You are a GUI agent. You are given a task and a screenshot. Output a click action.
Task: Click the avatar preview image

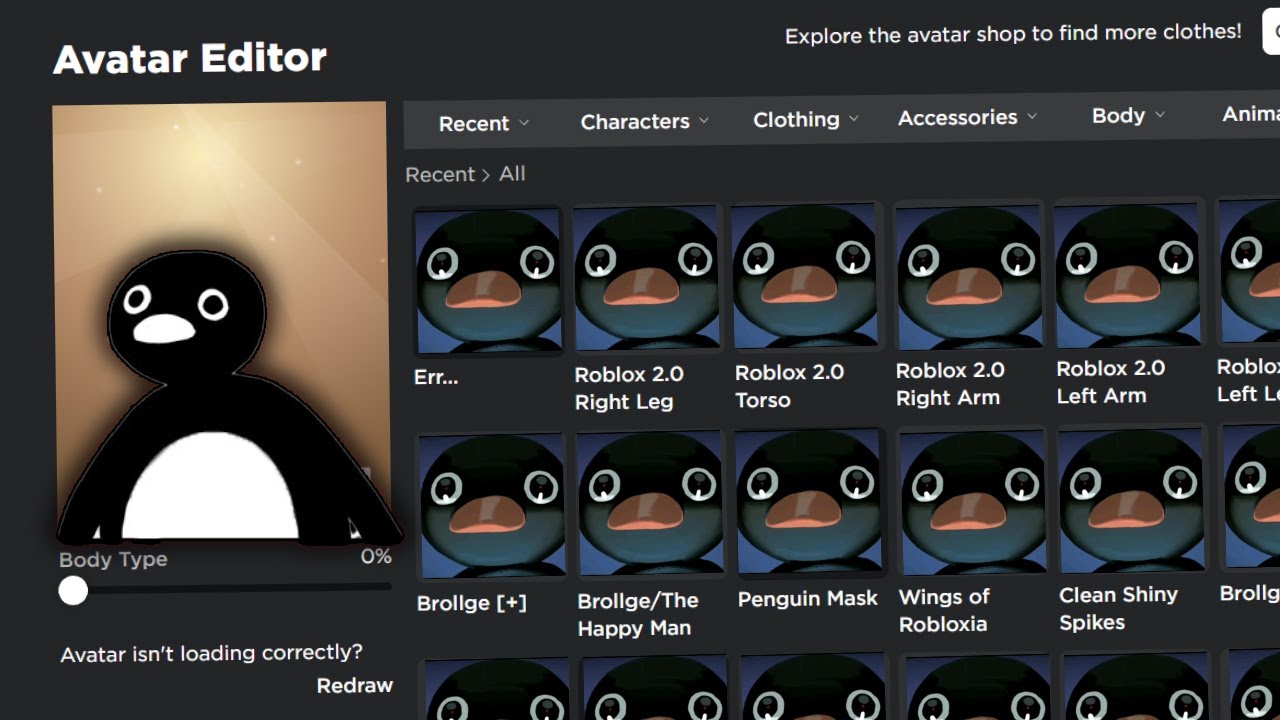tap(220, 322)
